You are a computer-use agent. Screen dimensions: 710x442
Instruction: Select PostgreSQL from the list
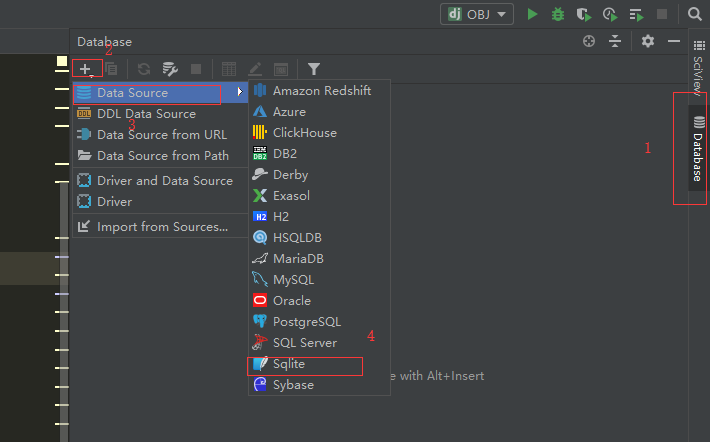pos(306,322)
